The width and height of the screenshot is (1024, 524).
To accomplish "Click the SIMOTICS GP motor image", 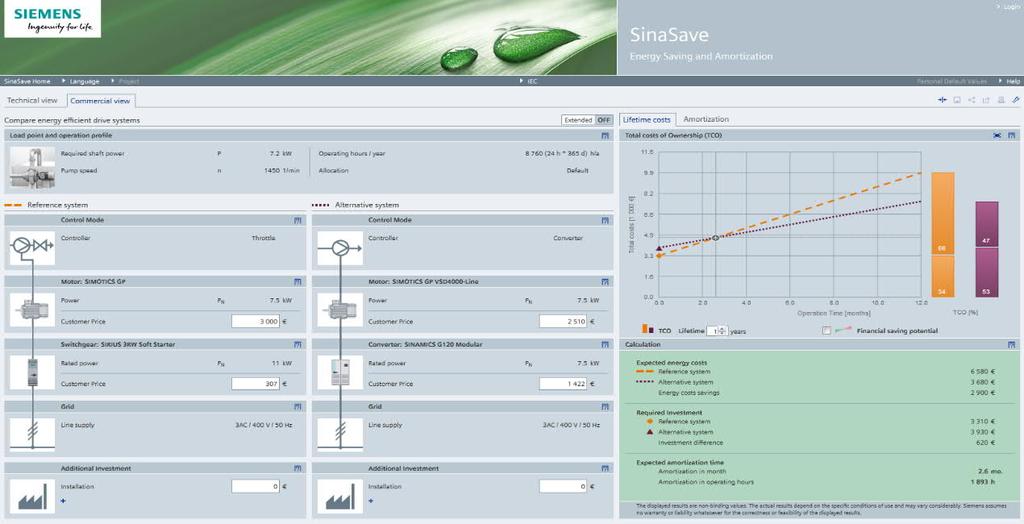I will (x=32, y=310).
